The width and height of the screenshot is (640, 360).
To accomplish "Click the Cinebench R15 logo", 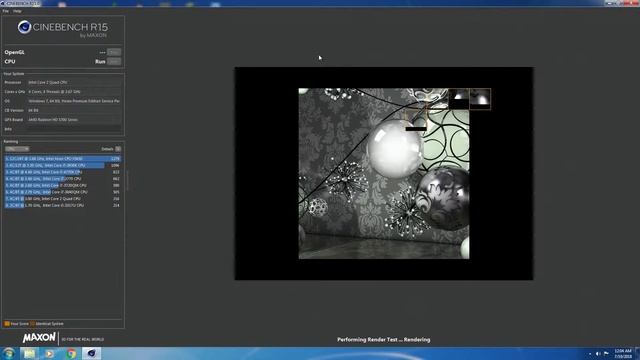I will (x=63, y=29).
